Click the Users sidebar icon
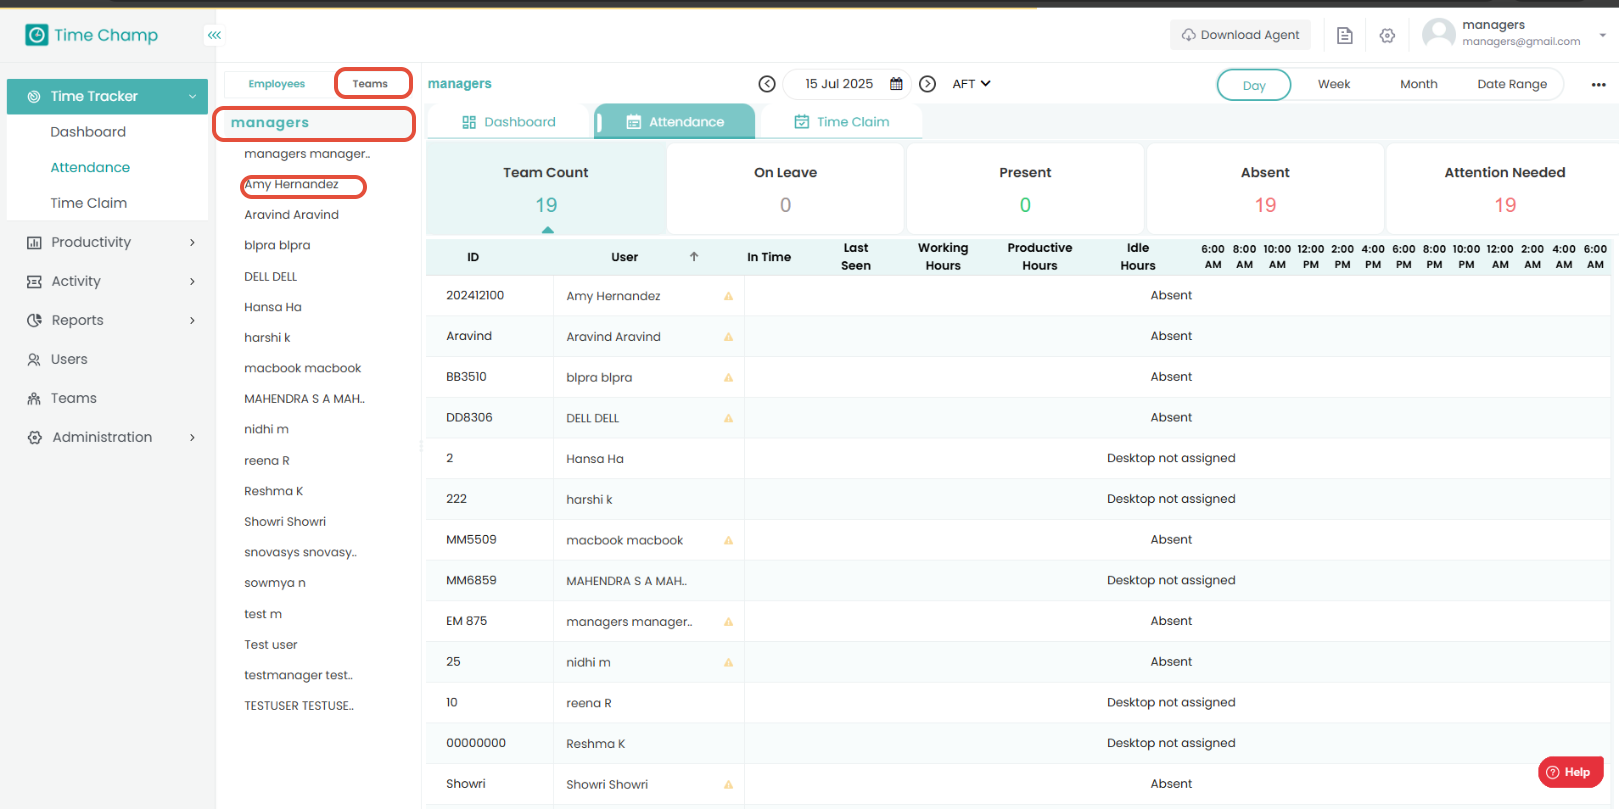 (x=34, y=360)
